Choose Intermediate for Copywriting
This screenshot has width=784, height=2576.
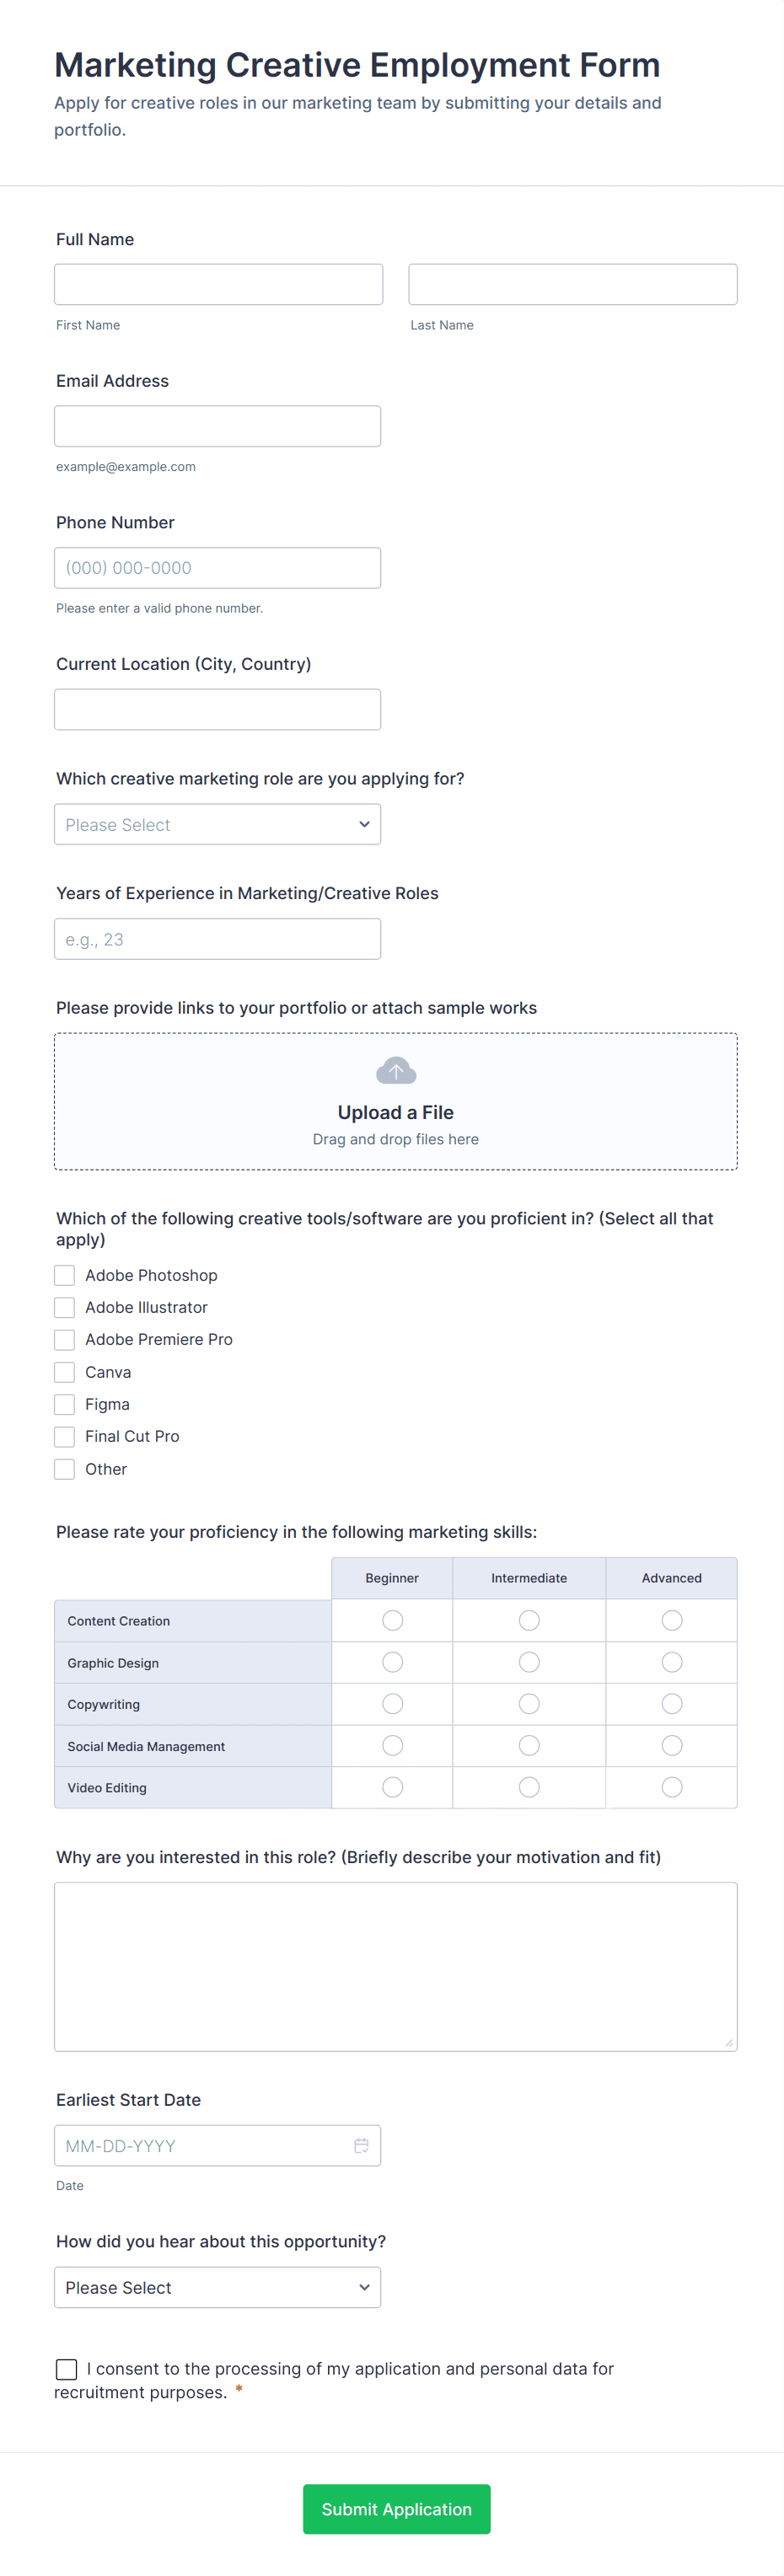529,1703
